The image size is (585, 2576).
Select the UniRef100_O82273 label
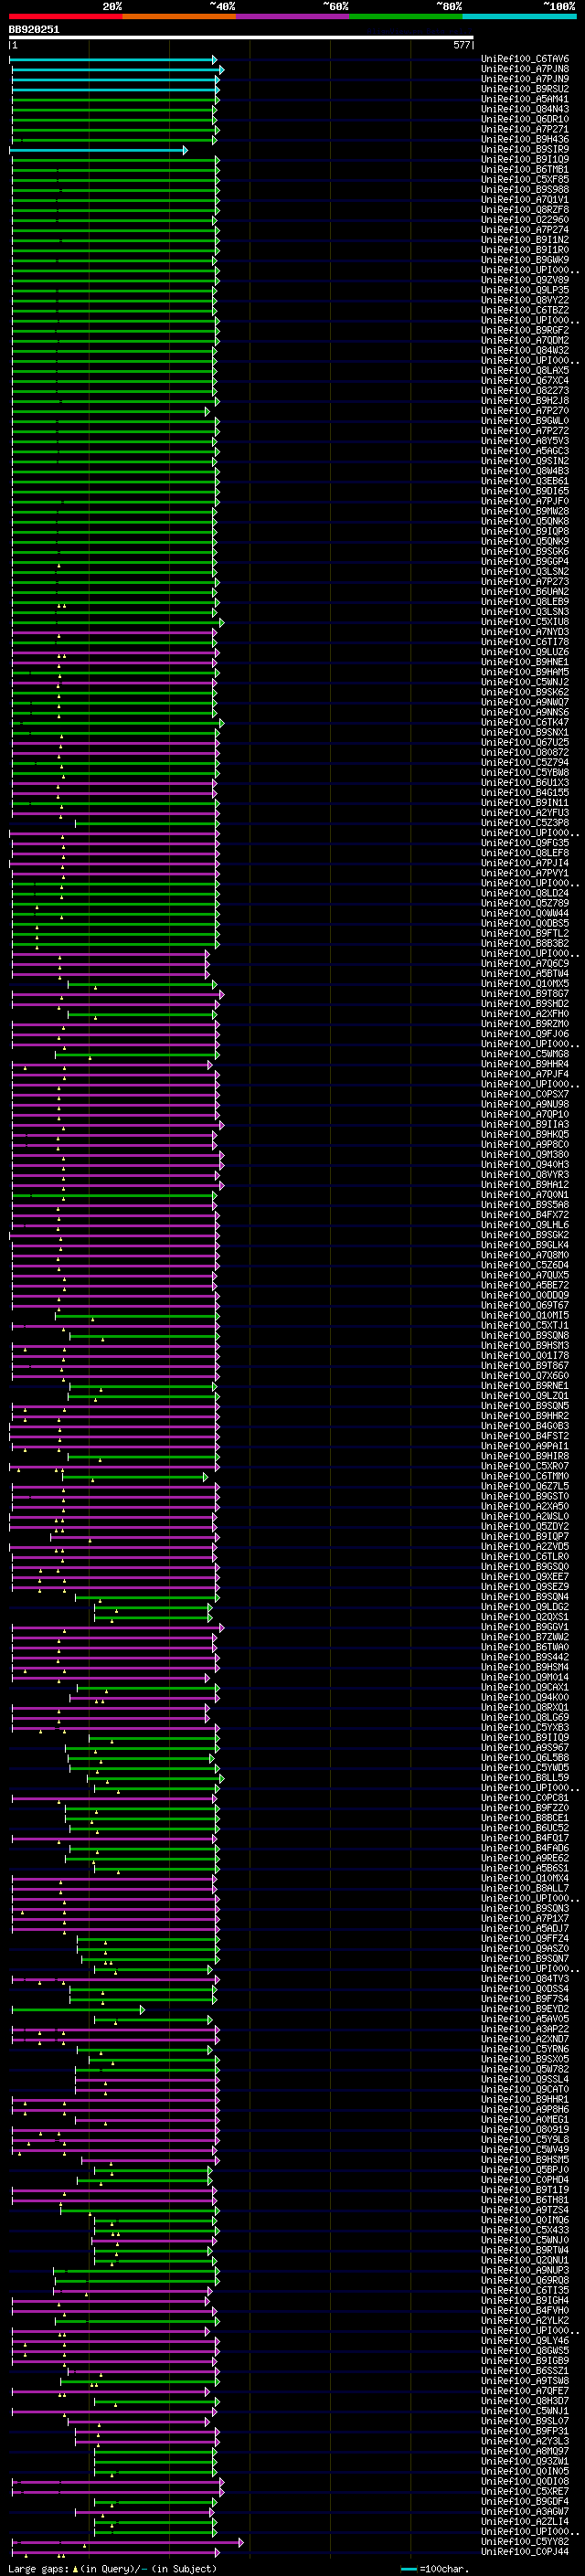[525, 391]
